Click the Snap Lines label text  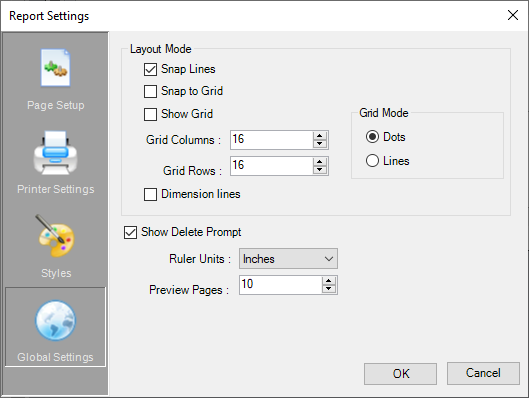pyautogui.click(x=188, y=69)
